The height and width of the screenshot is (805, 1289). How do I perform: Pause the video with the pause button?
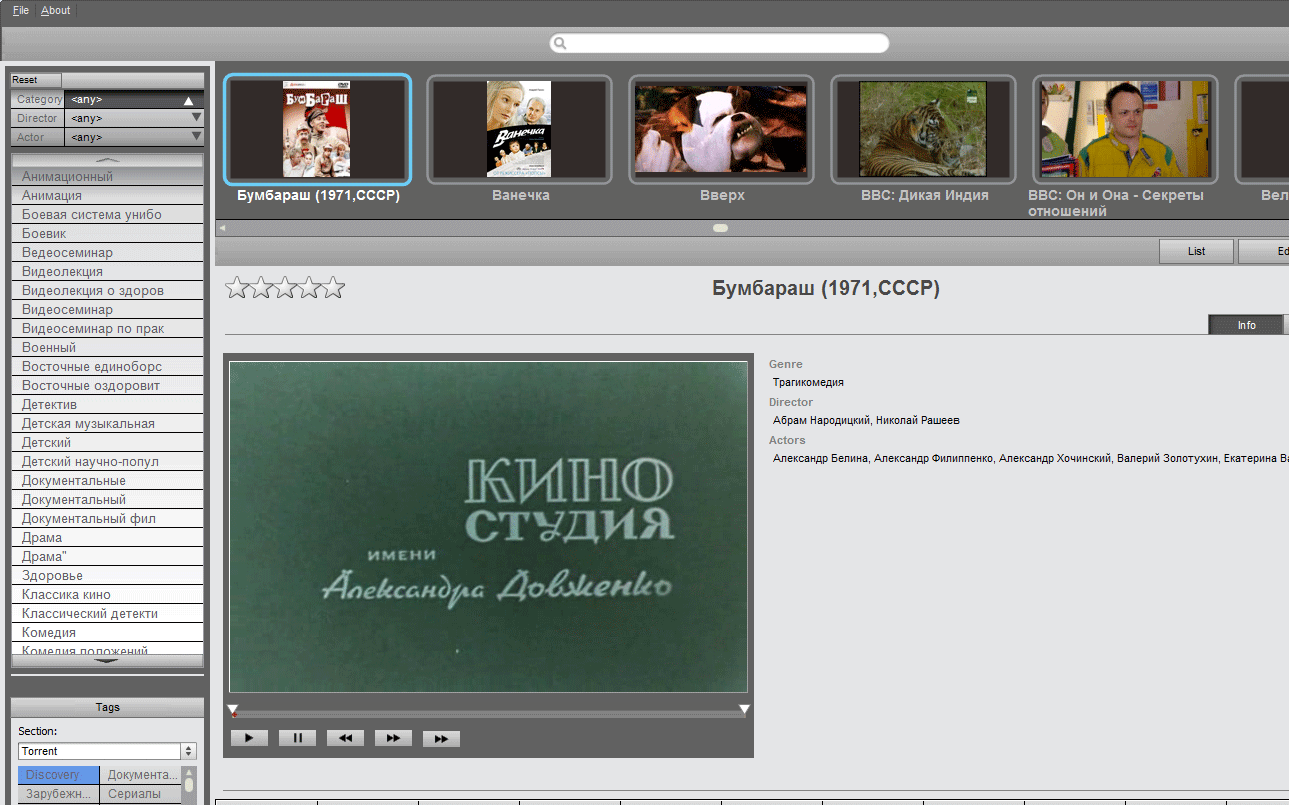297,738
